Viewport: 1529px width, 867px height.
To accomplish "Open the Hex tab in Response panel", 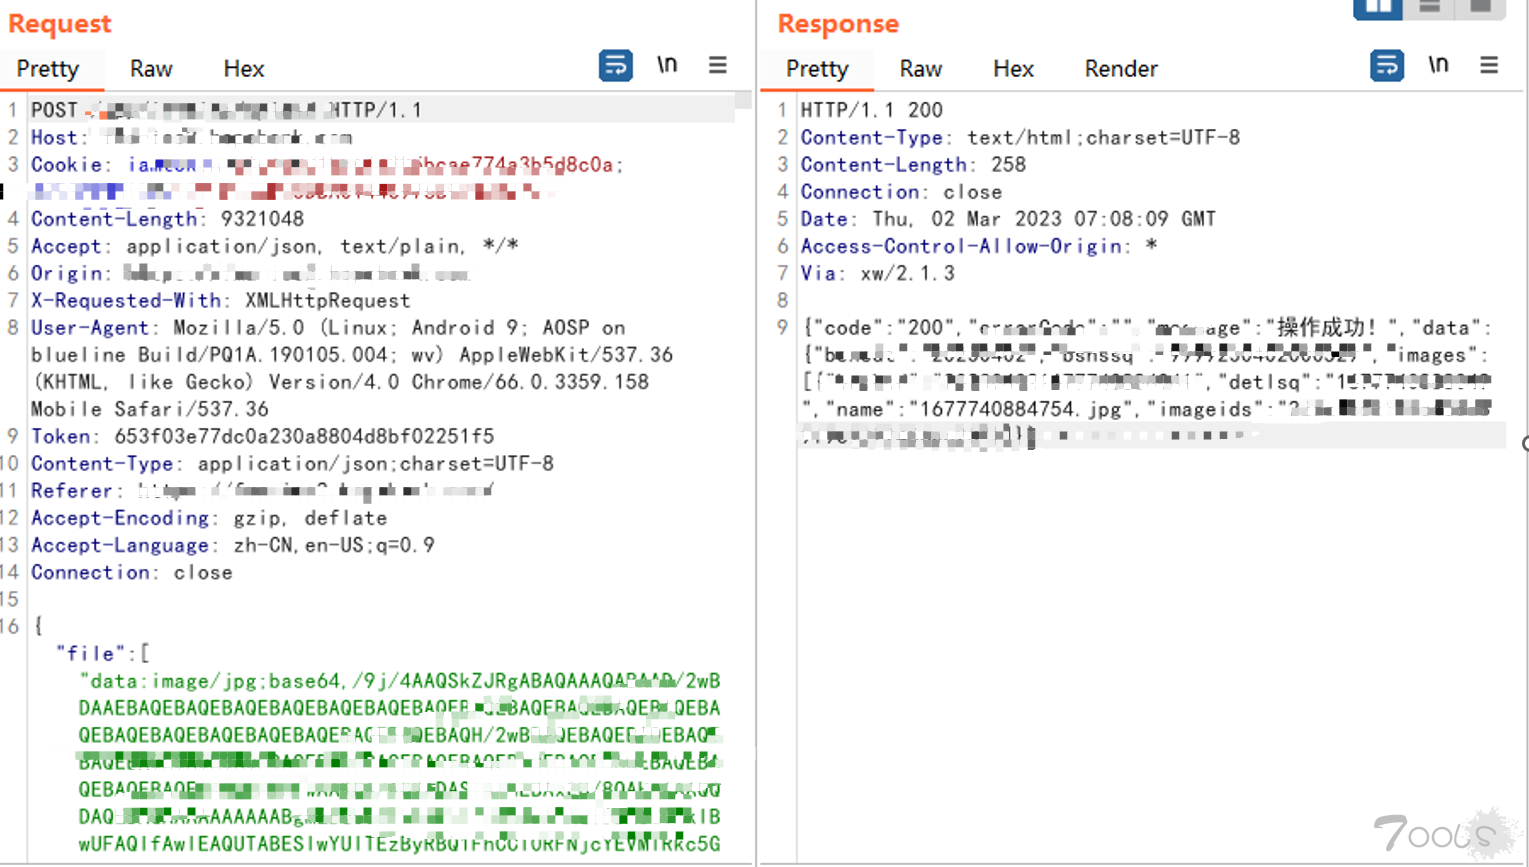I will (1013, 69).
